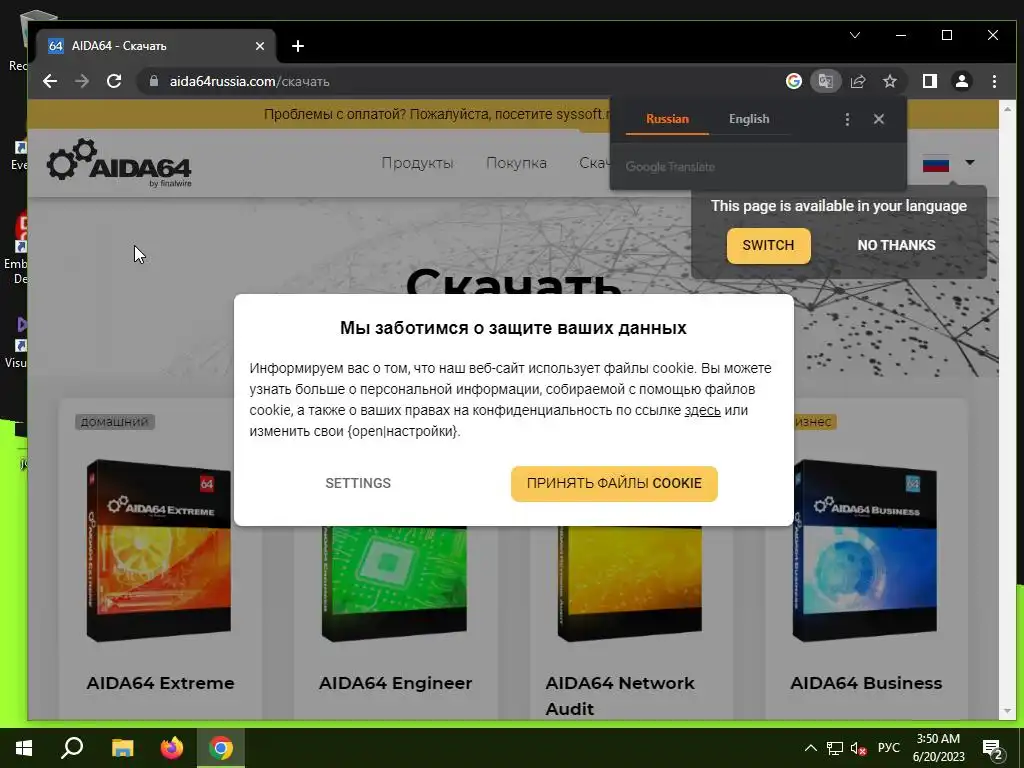Click the AIDA64 Network Audit box image
This screenshot has height=768, width=1024.
point(630,583)
